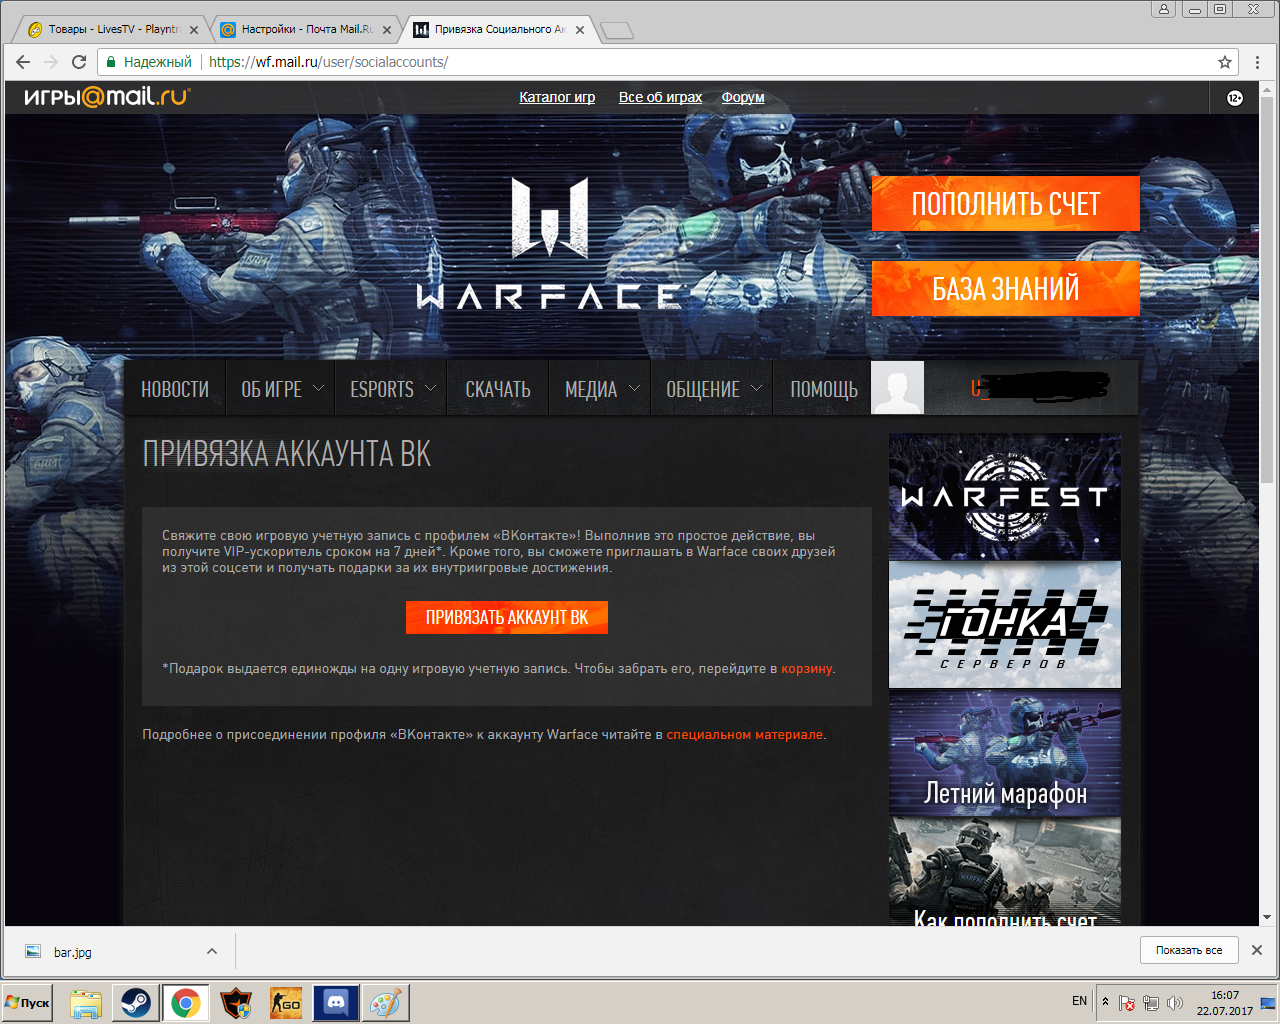
Task: Open the Форум link
Action: (x=743, y=97)
